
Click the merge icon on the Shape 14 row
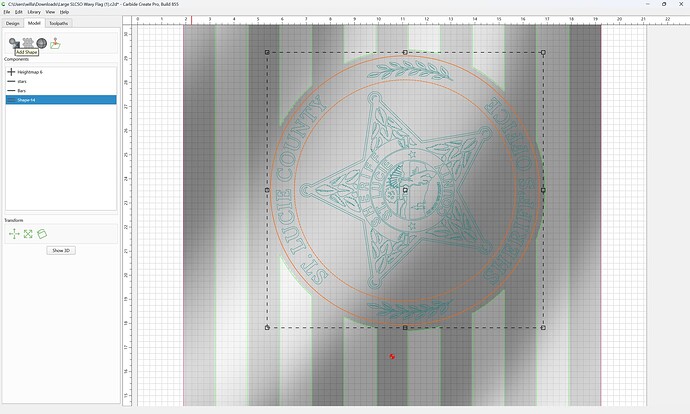[11, 100]
